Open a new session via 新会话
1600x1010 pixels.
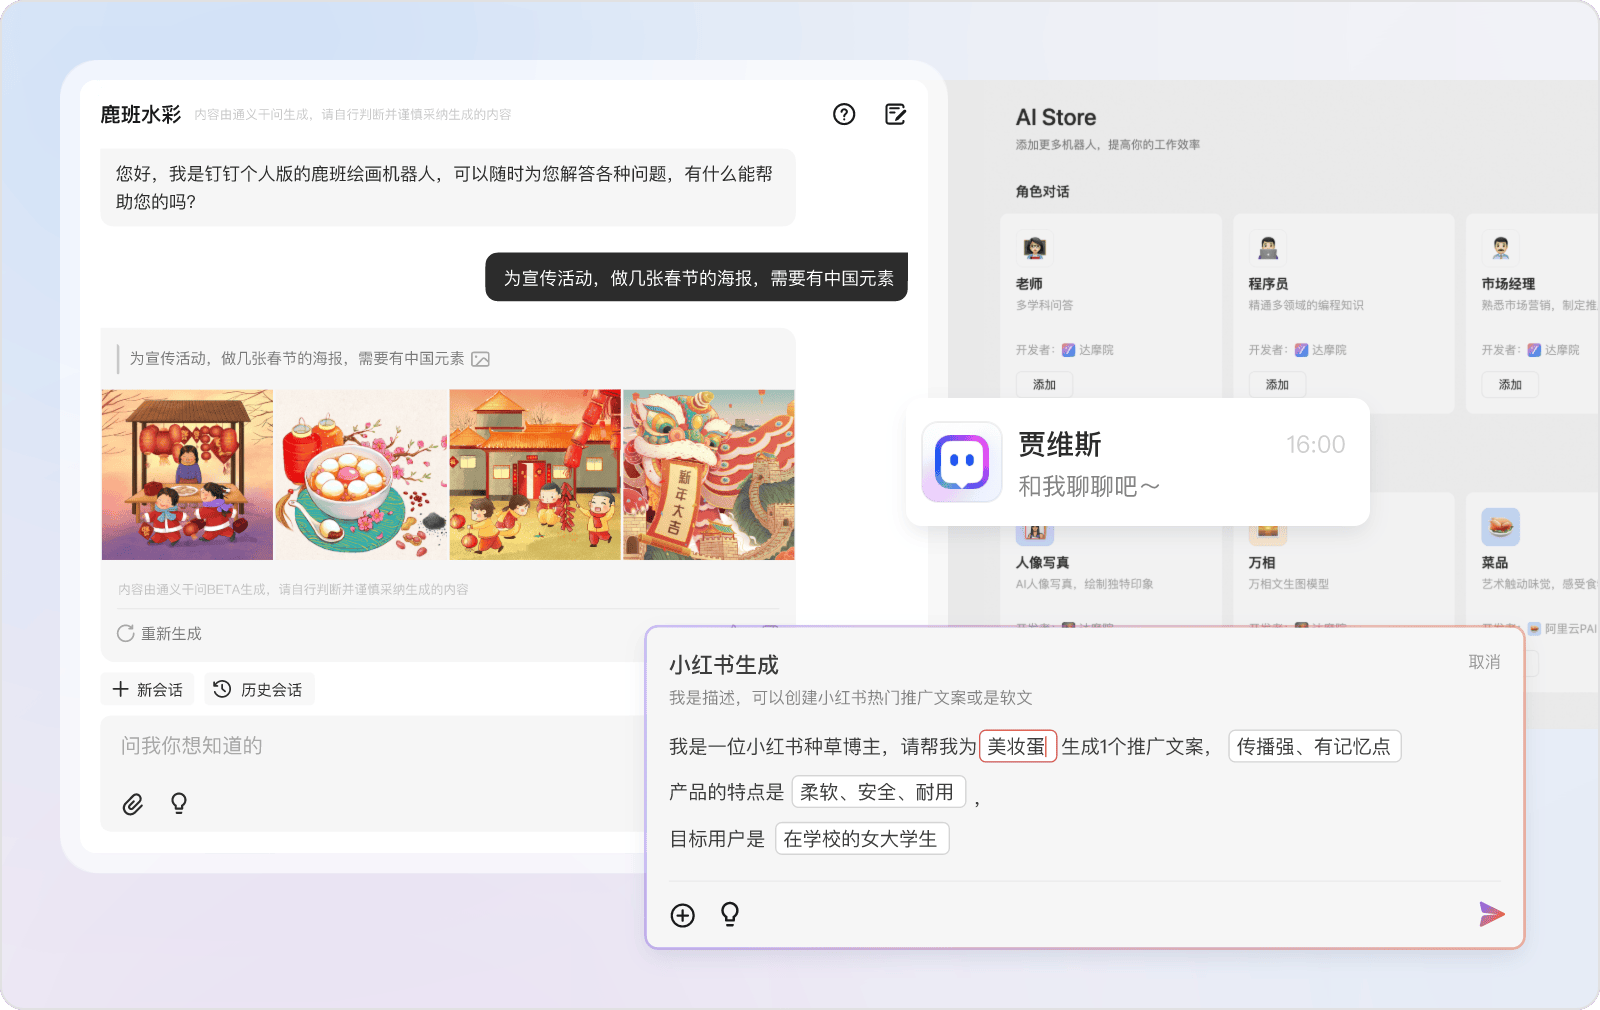point(147,689)
